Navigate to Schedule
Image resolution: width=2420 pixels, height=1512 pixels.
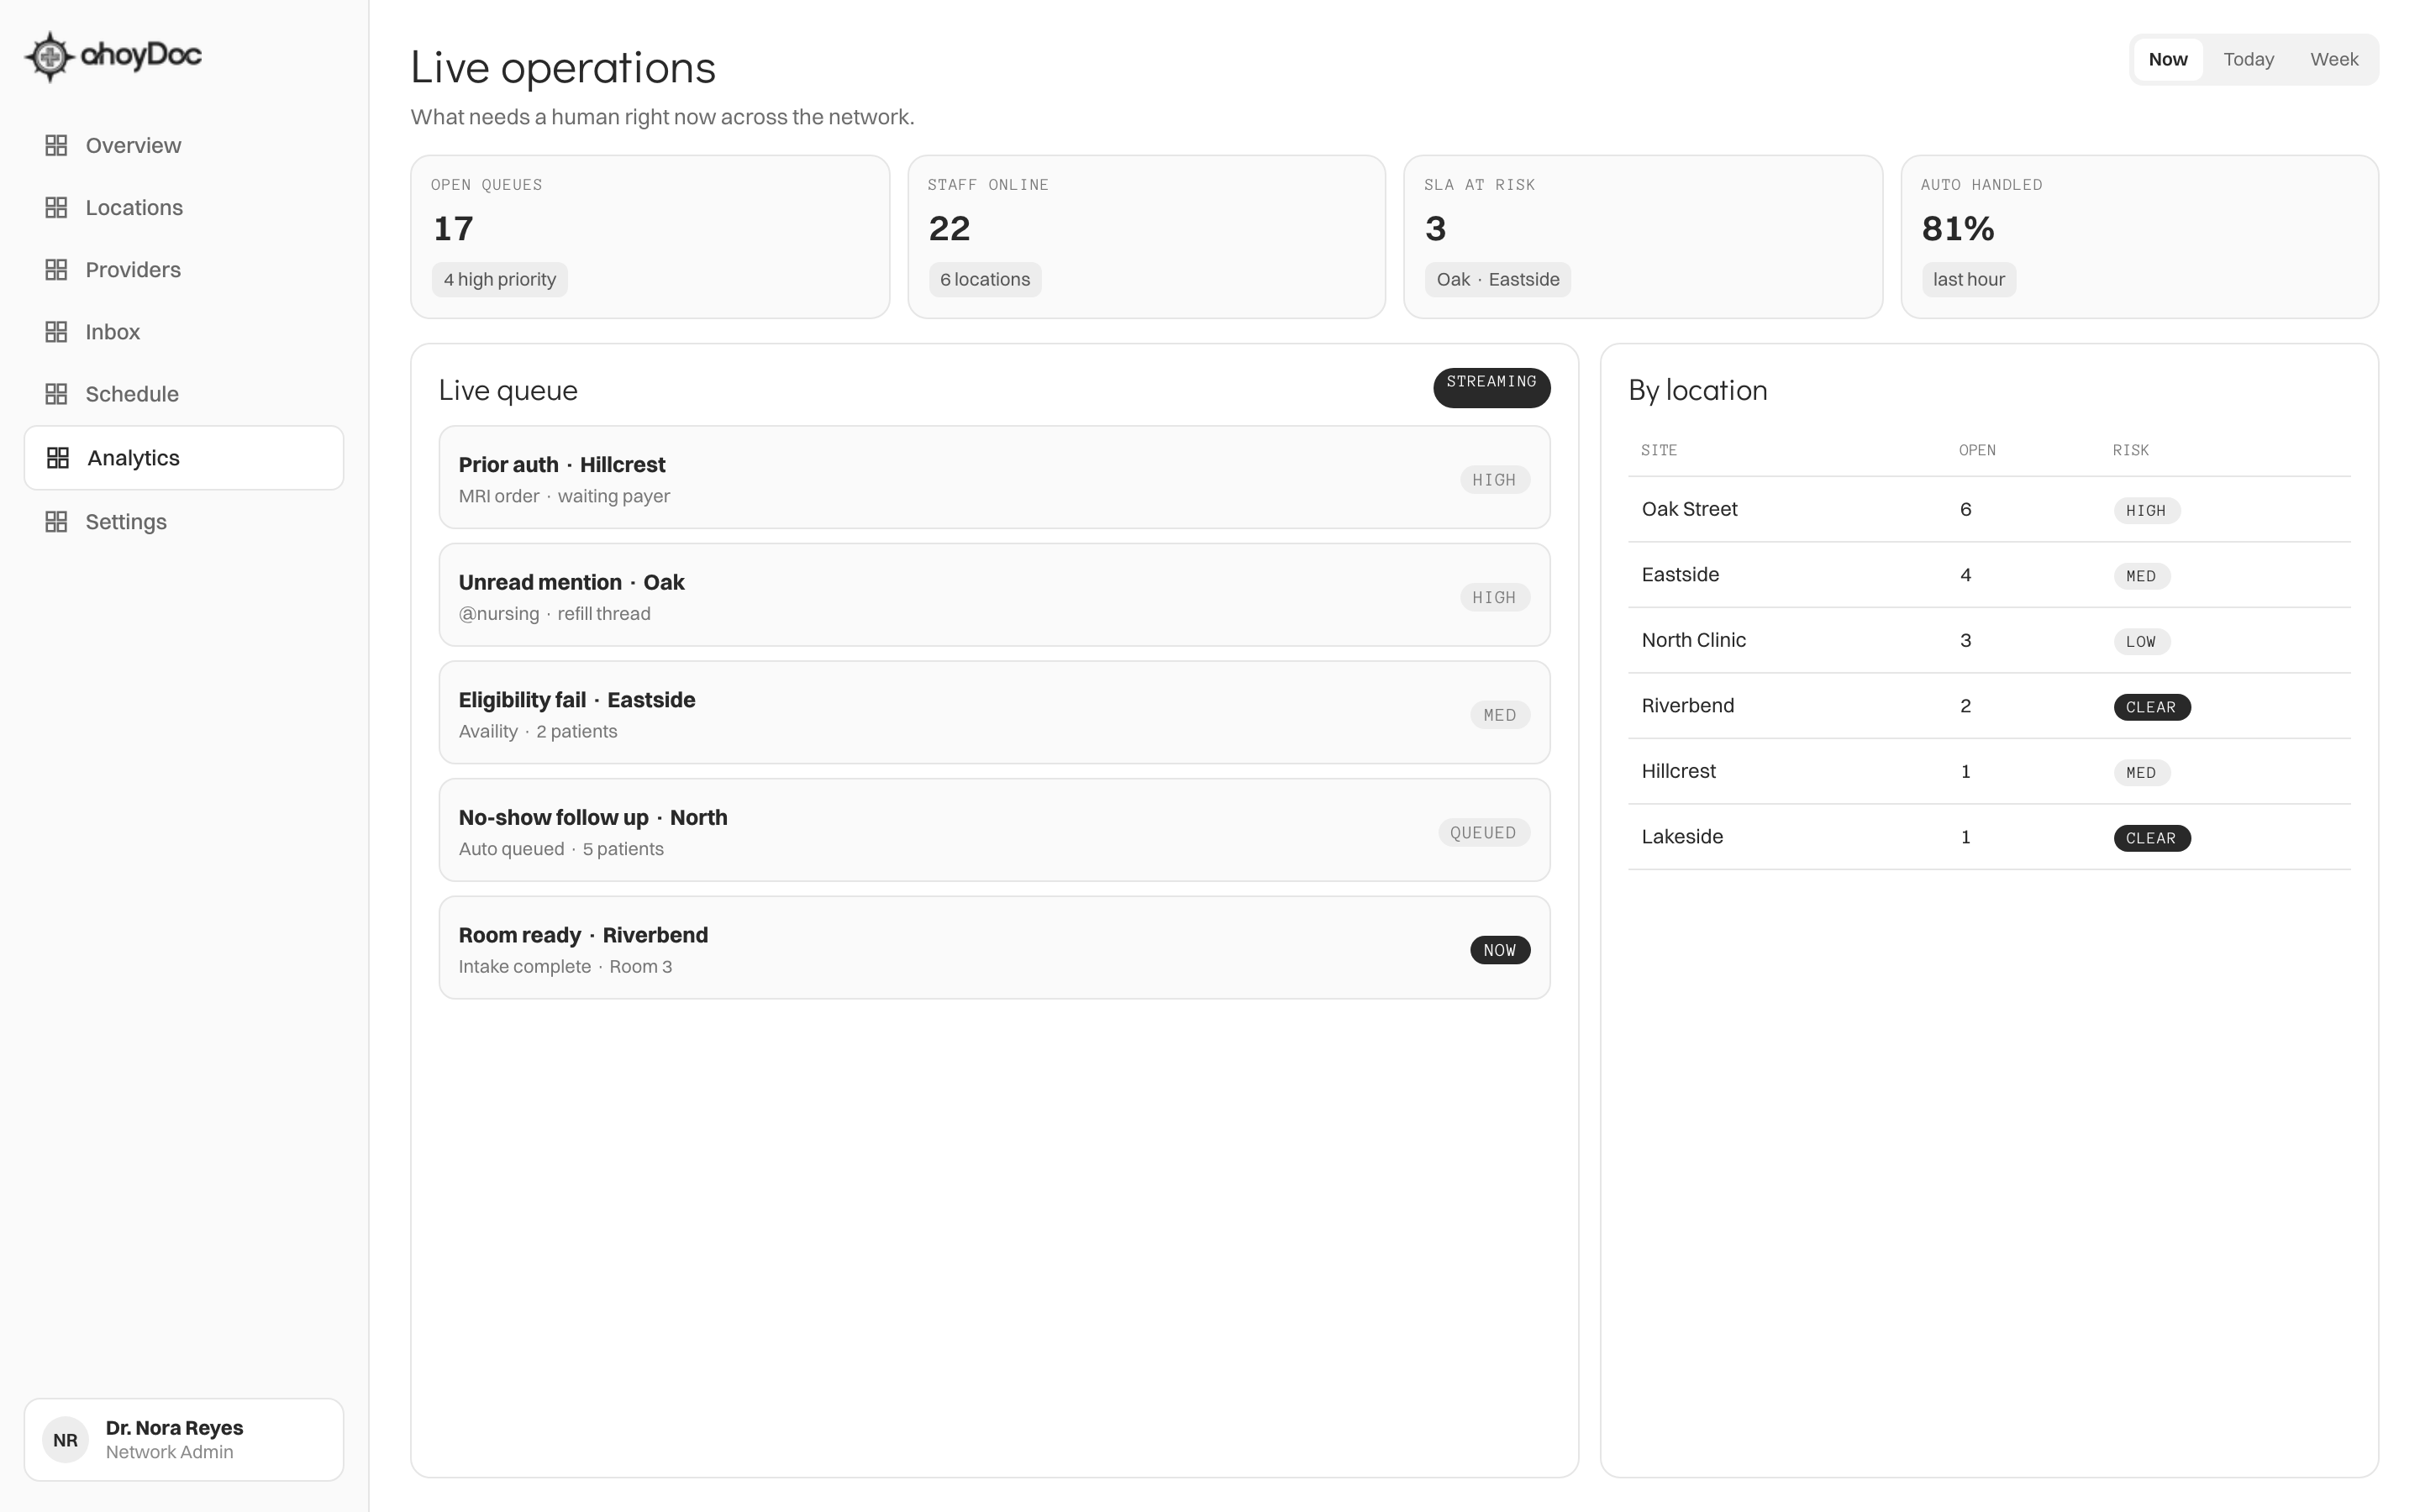point(184,394)
